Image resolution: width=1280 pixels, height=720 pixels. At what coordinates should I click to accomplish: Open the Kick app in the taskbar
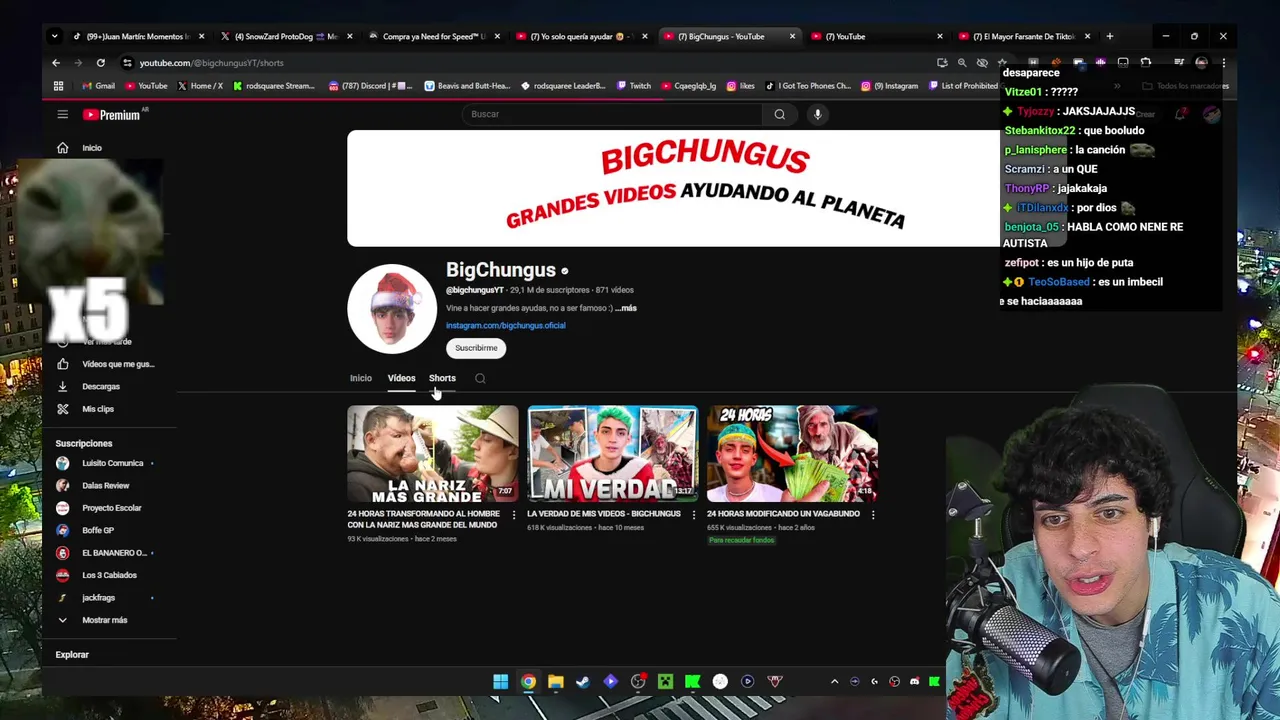(x=692, y=682)
